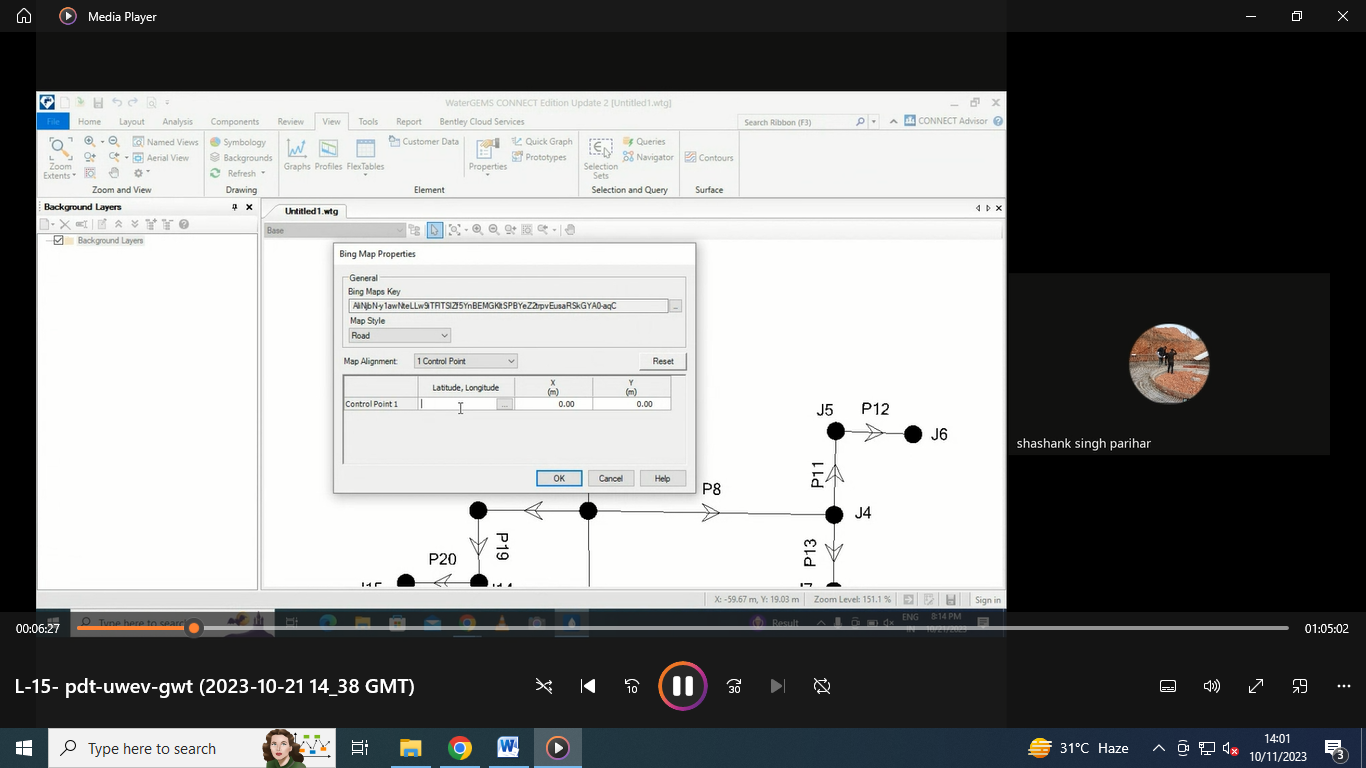
Task: Click the Contours ribbon item
Action: (x=709, y=158)
